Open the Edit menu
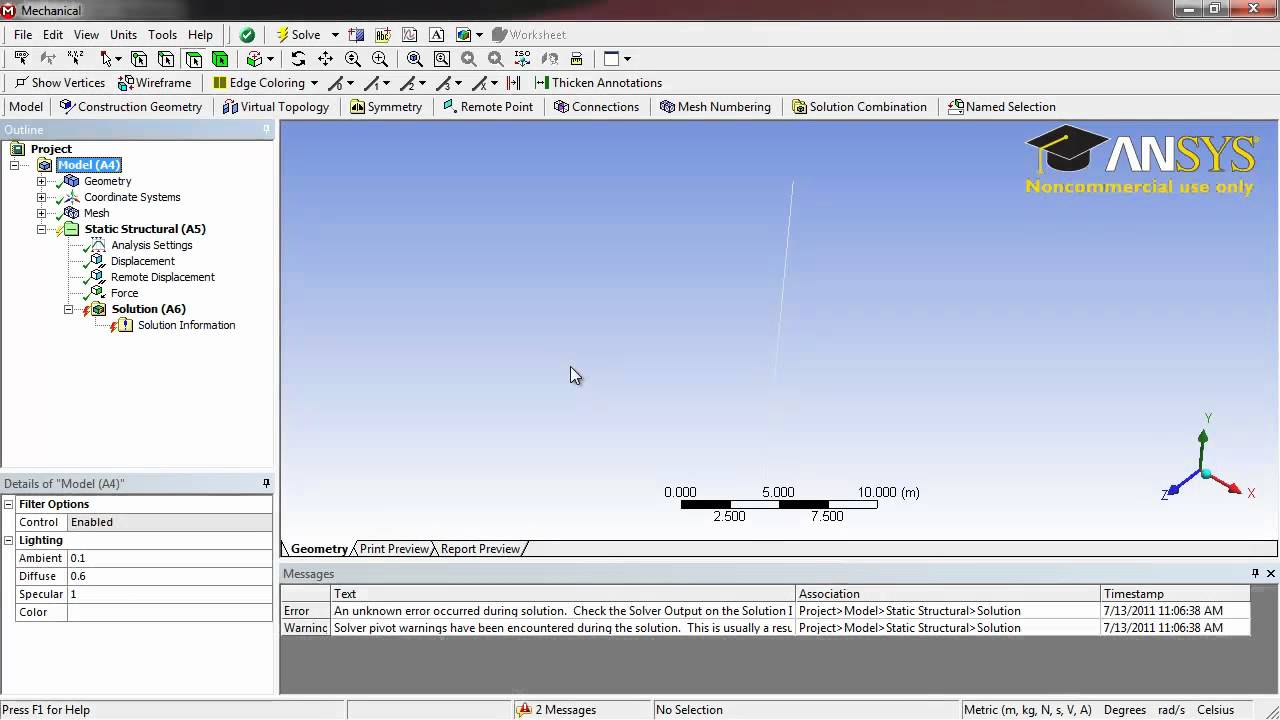Image resolution: width=1280 pixels, height=720 pixels. [53, 35]
